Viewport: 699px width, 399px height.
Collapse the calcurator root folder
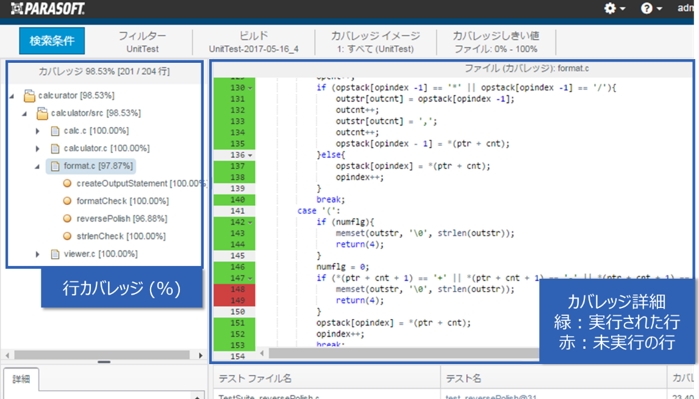pos(12,96)
